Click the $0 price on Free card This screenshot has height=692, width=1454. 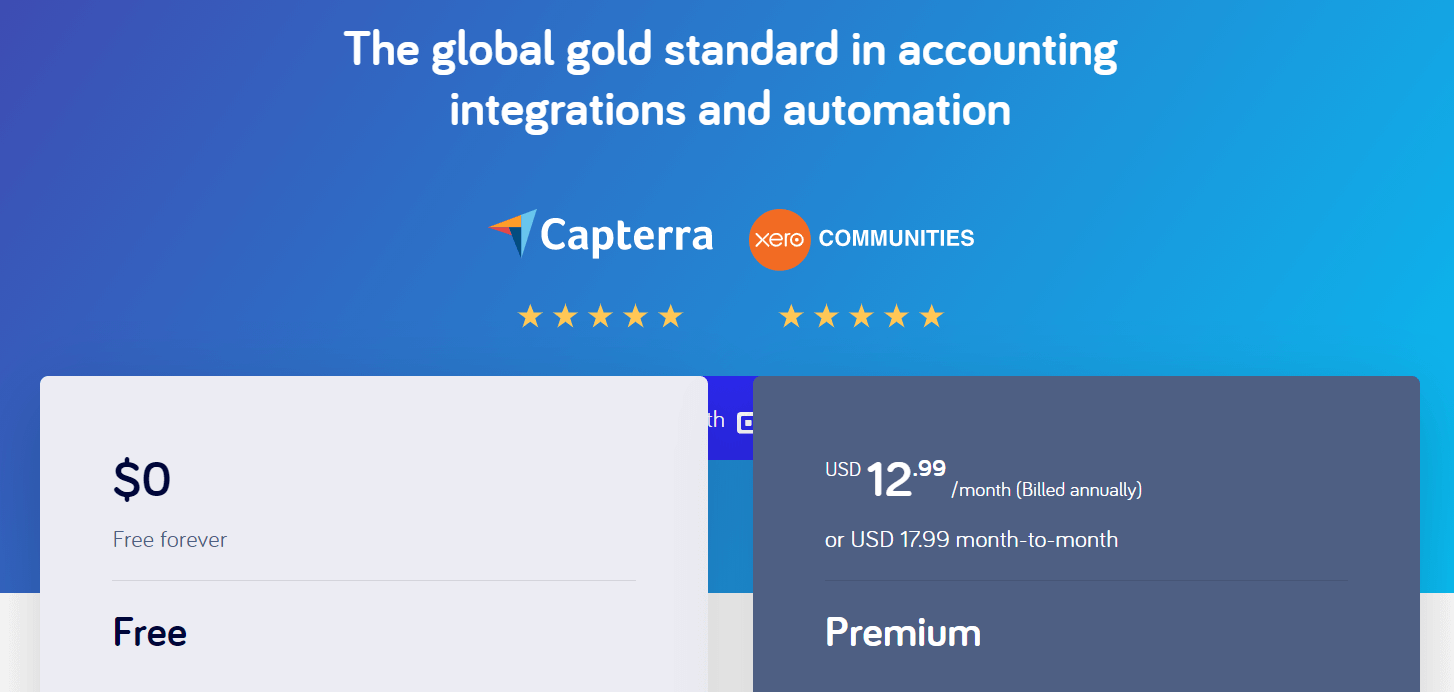point(142,480)
